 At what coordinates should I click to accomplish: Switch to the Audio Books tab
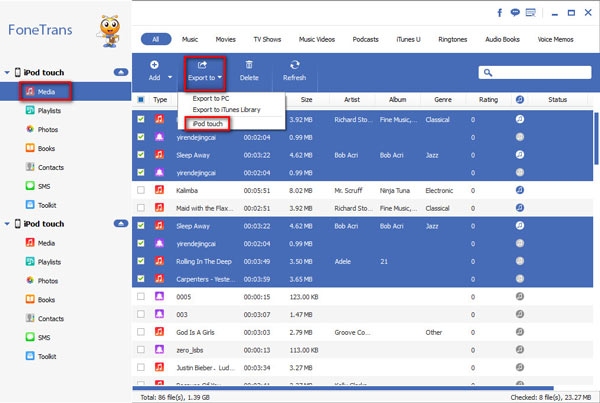[502, 39]
